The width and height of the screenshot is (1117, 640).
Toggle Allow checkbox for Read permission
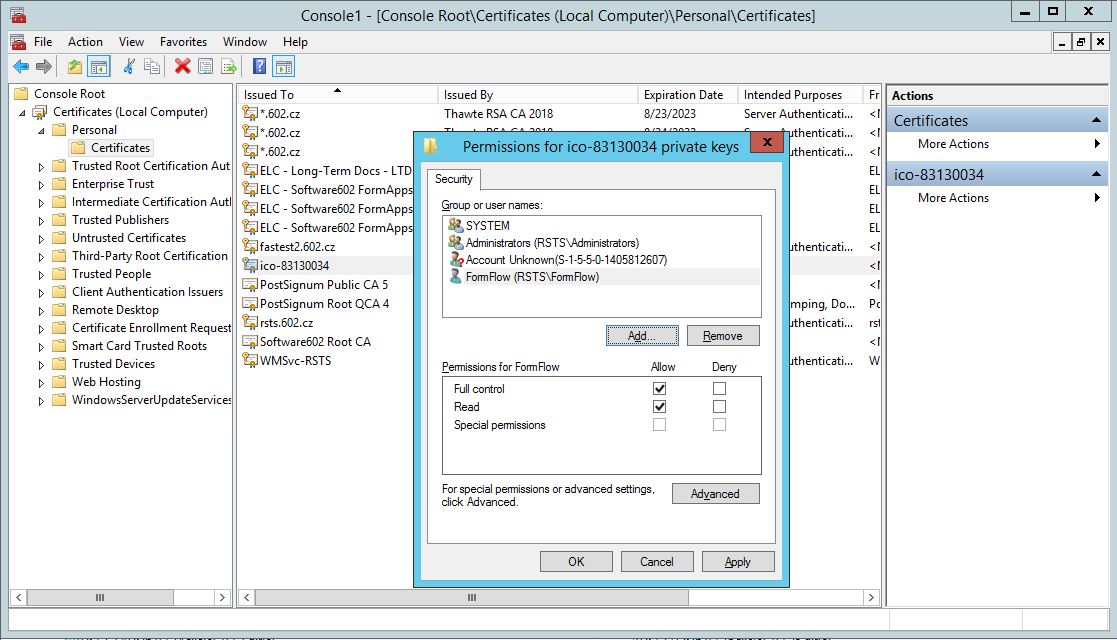coord(659,407)
